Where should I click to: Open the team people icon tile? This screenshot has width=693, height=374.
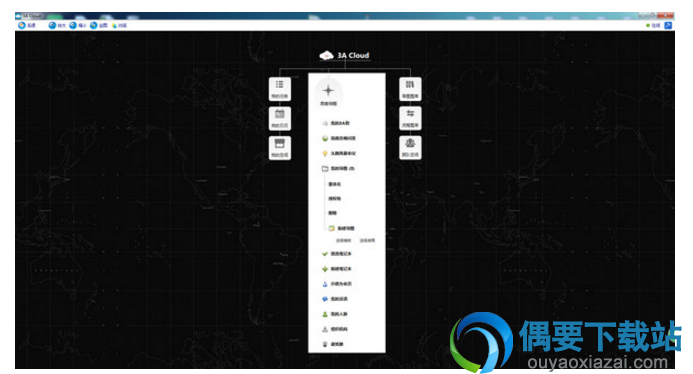[410, 147]
